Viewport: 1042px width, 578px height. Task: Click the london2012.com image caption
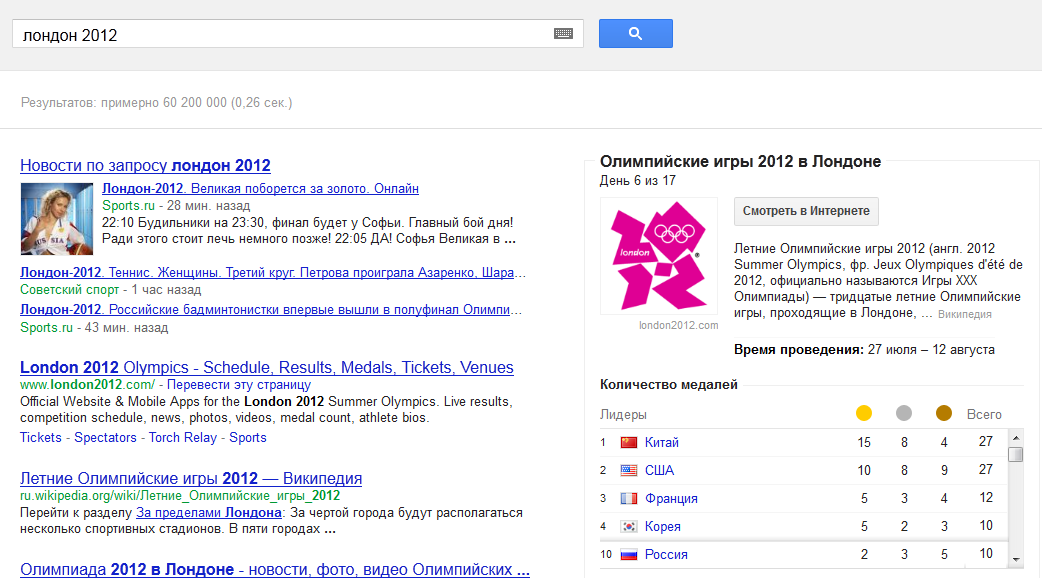pyautogui.click(x=678, y=326)
